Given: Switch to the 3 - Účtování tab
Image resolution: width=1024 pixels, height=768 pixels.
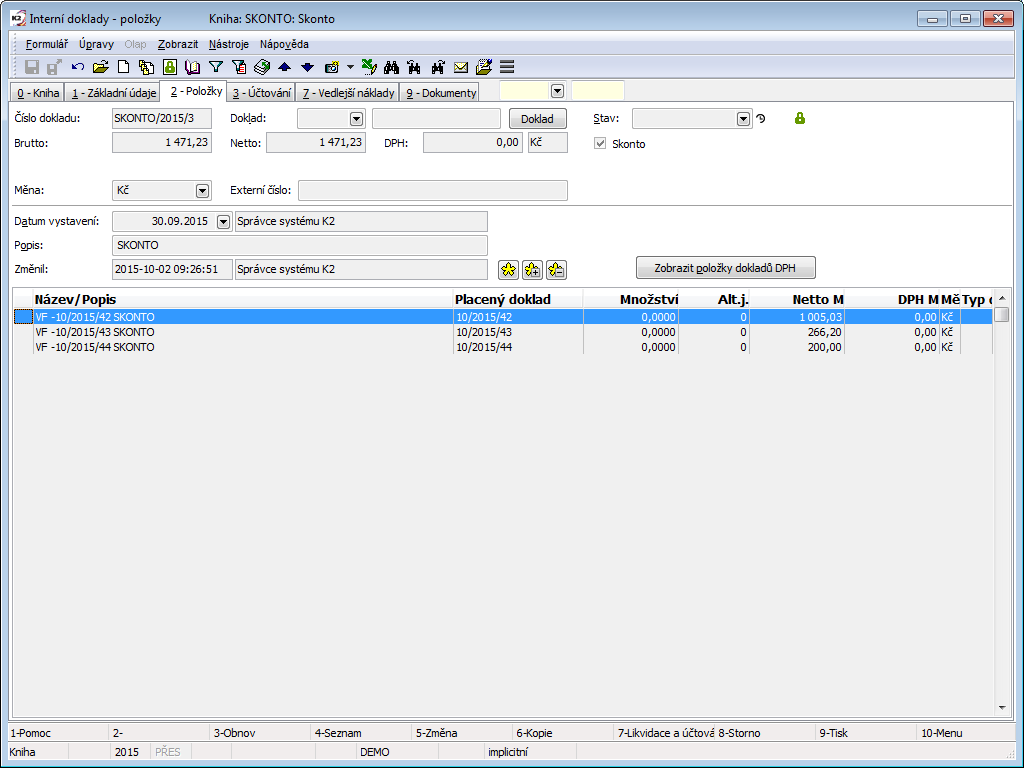Looking at the screenshot, I should click(x=262, y=93).
